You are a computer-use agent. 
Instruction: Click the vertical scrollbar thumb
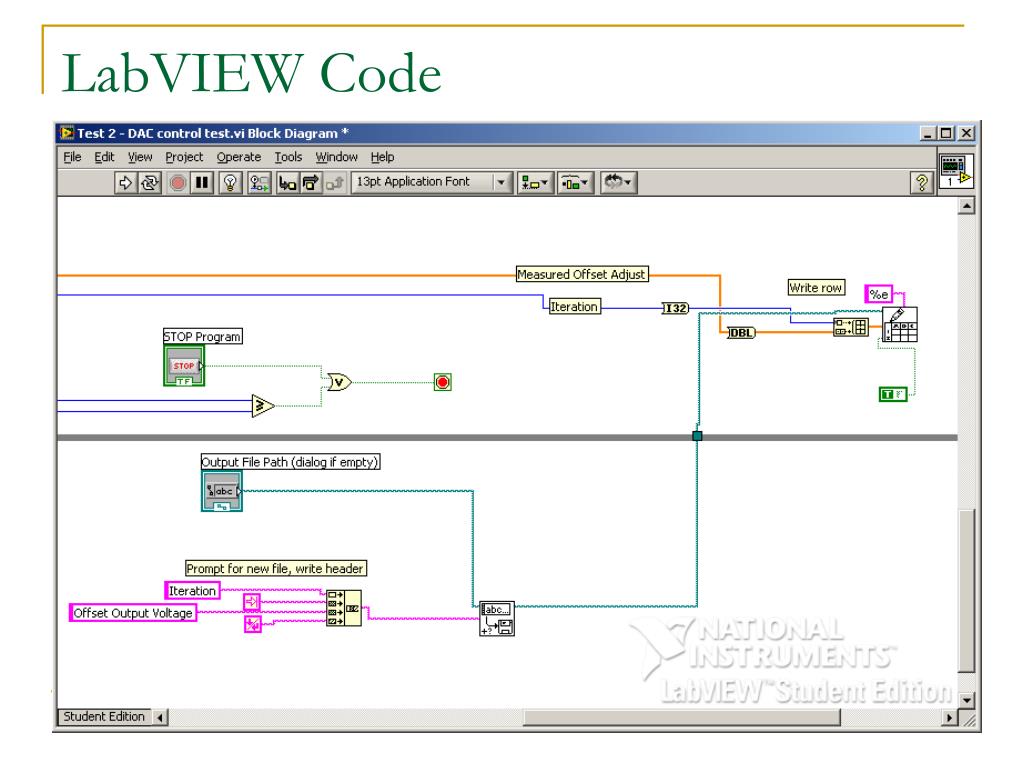[967, 591]
